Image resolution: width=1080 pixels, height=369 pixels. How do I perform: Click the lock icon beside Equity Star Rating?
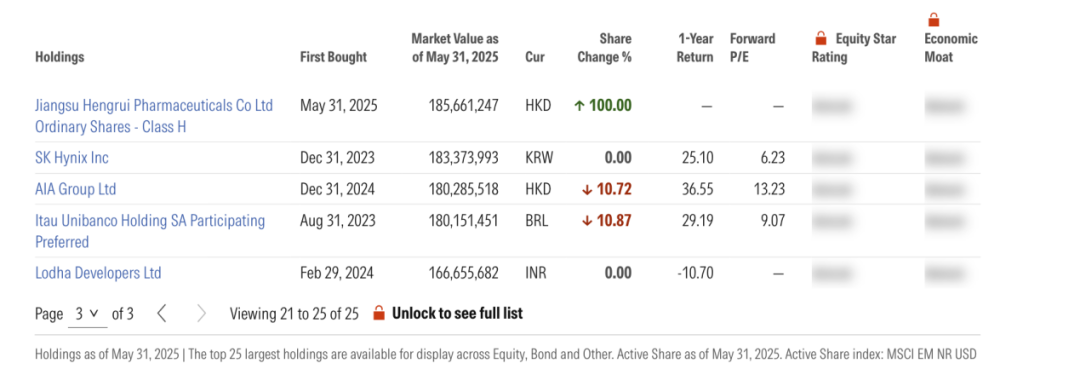point(820,39)
